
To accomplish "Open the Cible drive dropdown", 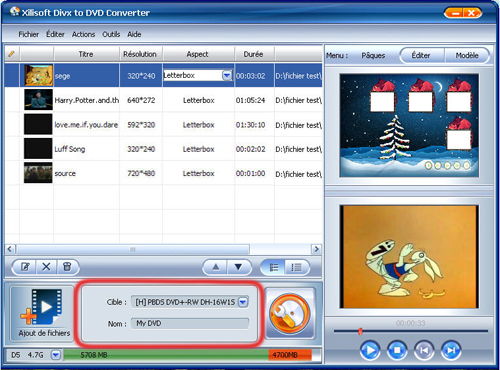I will pyautogui.click(x=243, y=302).
